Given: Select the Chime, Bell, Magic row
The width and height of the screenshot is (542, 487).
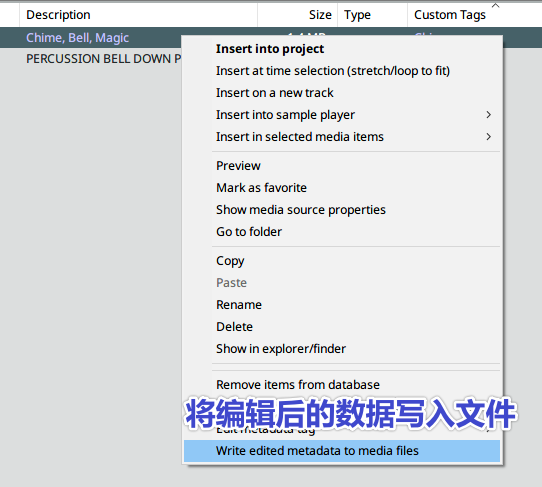Looking at the screenshot, I should tap(91, 38).
